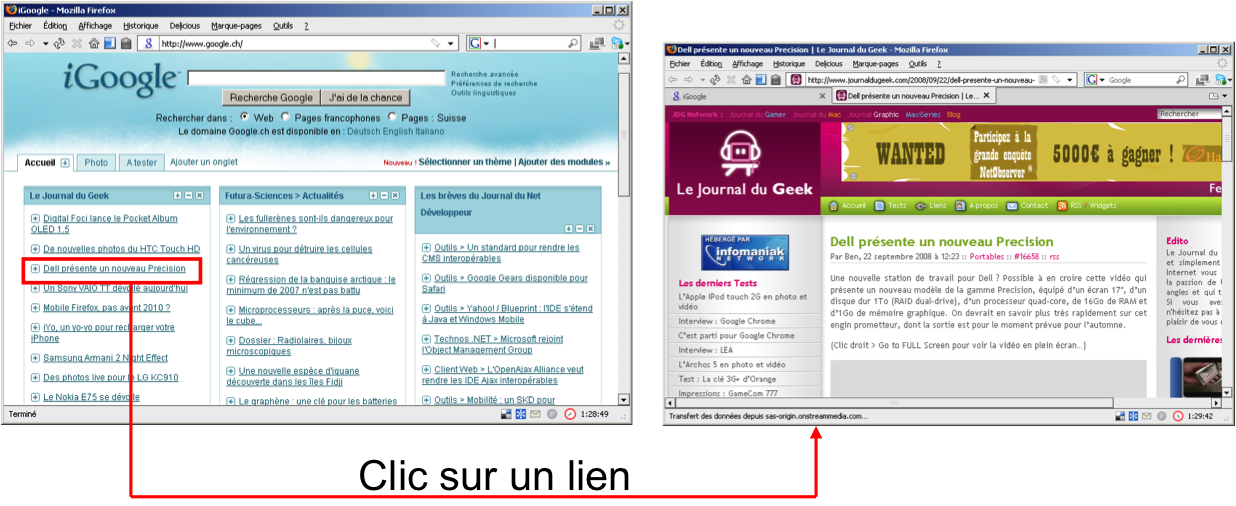Click Le Journal du Geek robot logo
This screenshot has width=1236, height=506.
pyautogui.click(x=740, y=152)
